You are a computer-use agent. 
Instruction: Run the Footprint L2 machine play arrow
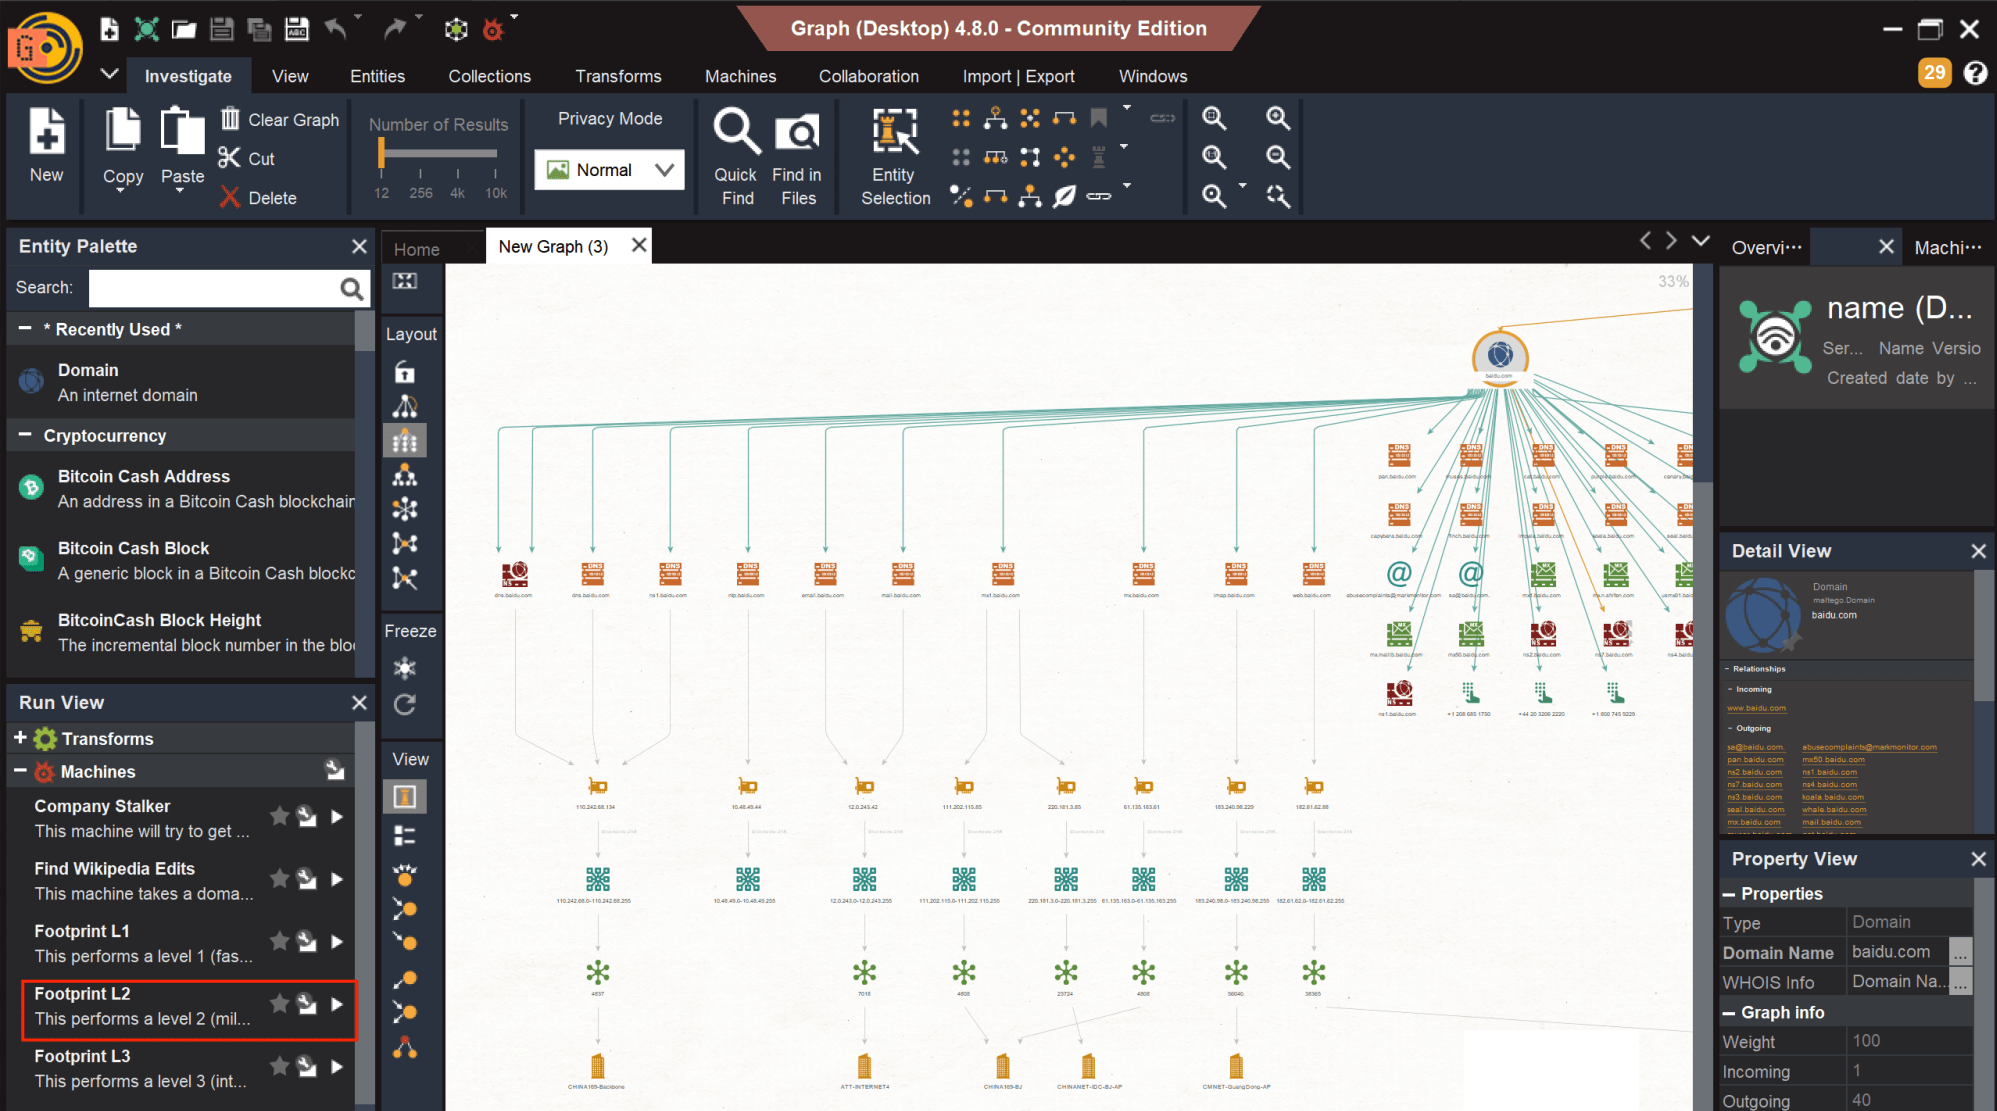[x=337, y=1004]
